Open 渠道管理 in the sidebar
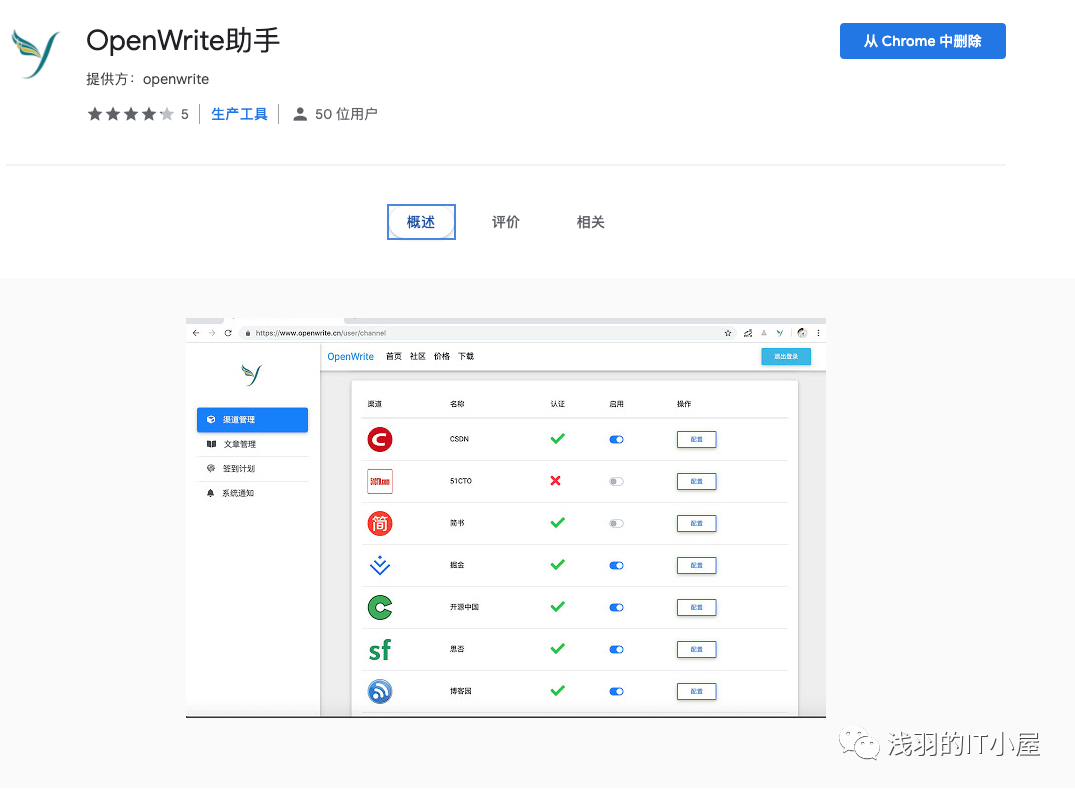Screen dimensions: 1075x791 pos(252,419)
